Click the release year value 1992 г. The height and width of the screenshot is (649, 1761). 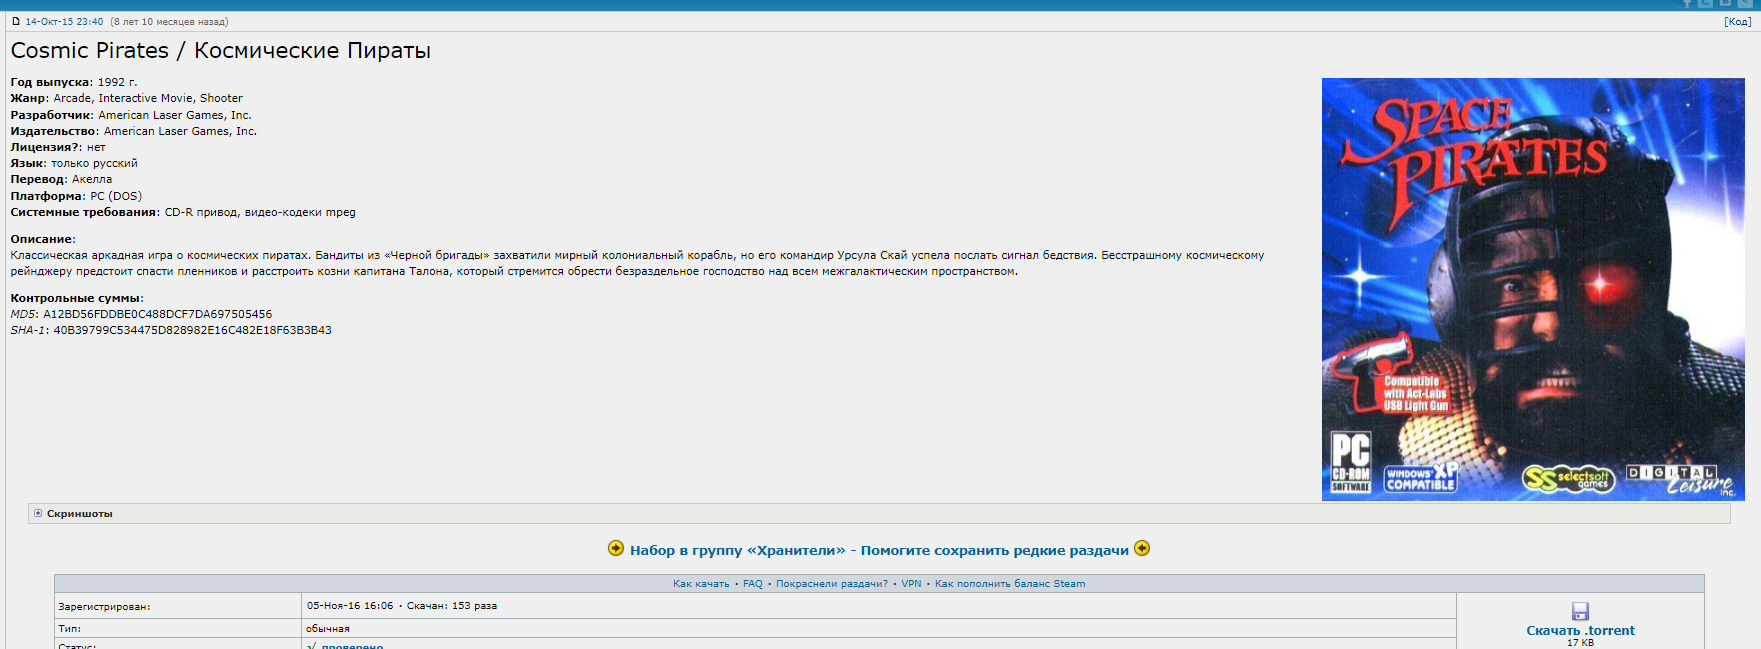tap(118, 82)
